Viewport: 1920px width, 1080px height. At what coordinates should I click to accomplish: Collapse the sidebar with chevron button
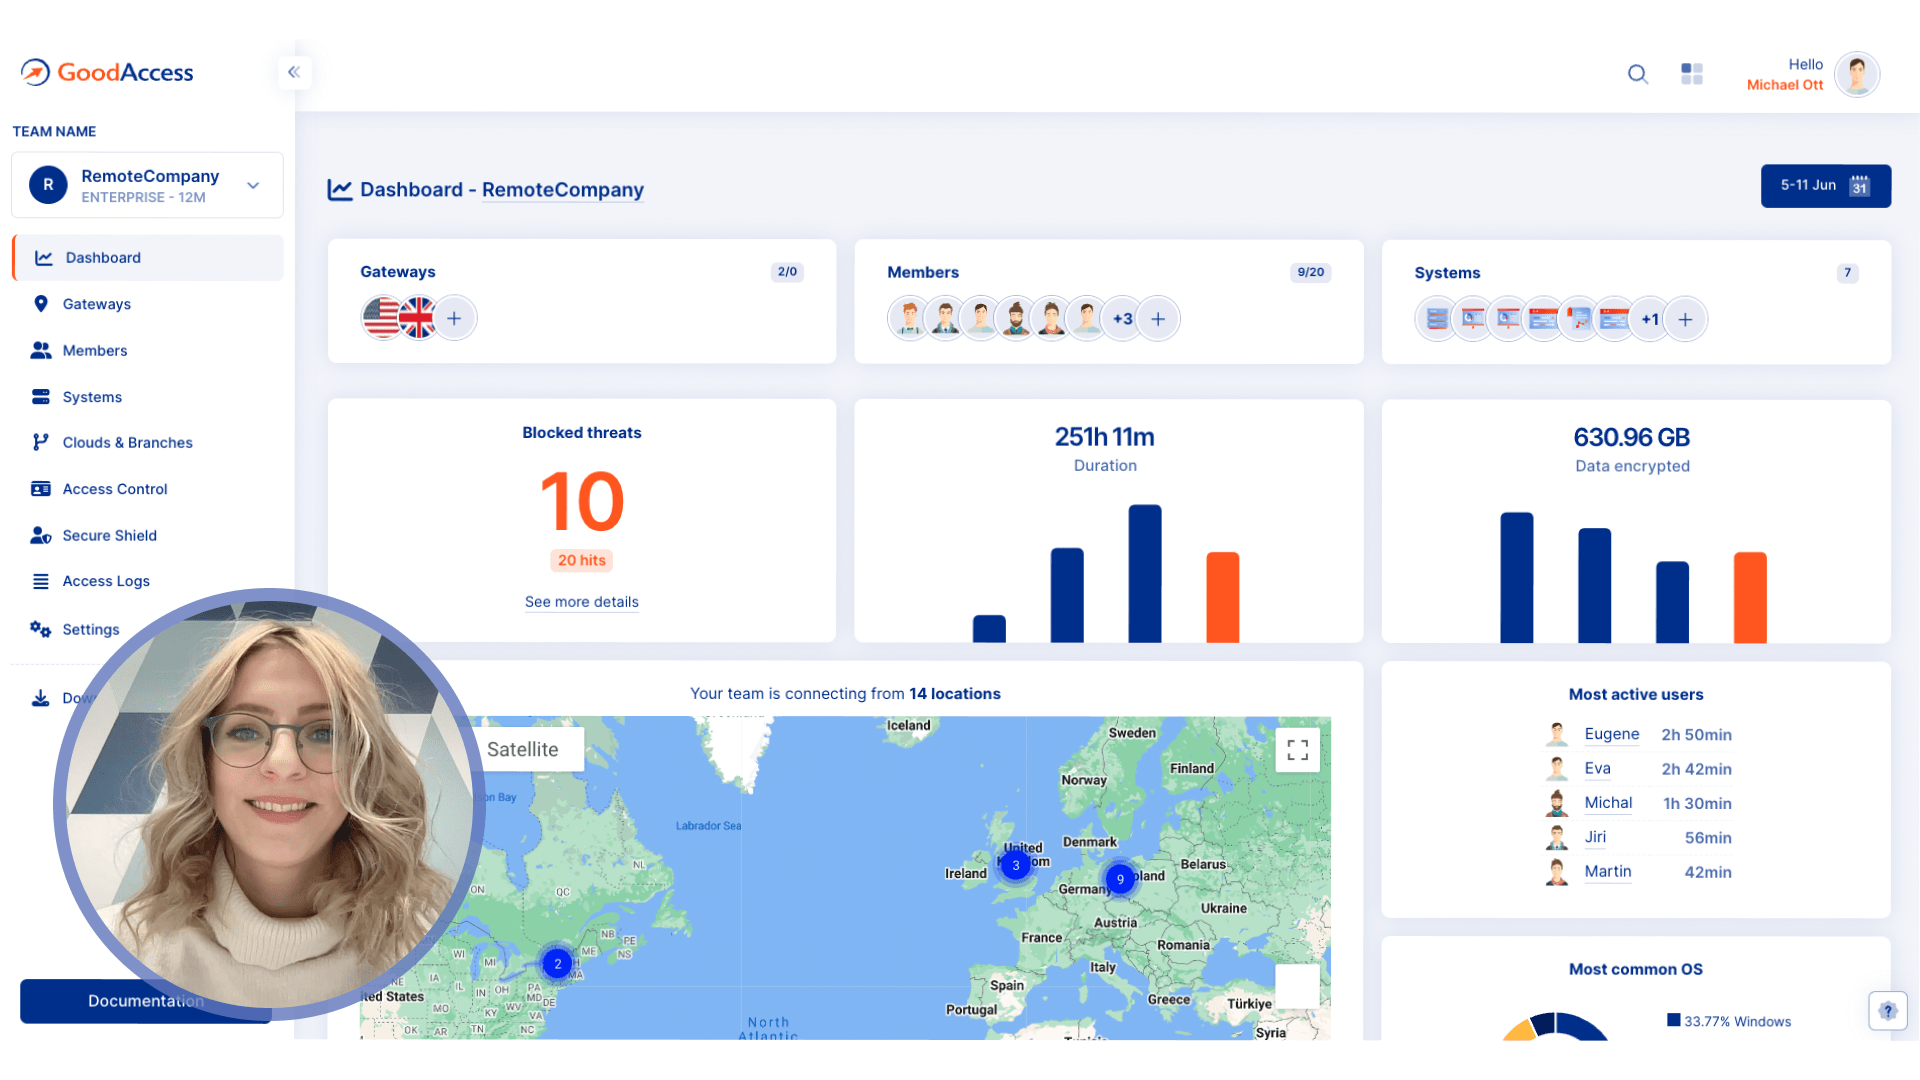click(x=294, y=72)
